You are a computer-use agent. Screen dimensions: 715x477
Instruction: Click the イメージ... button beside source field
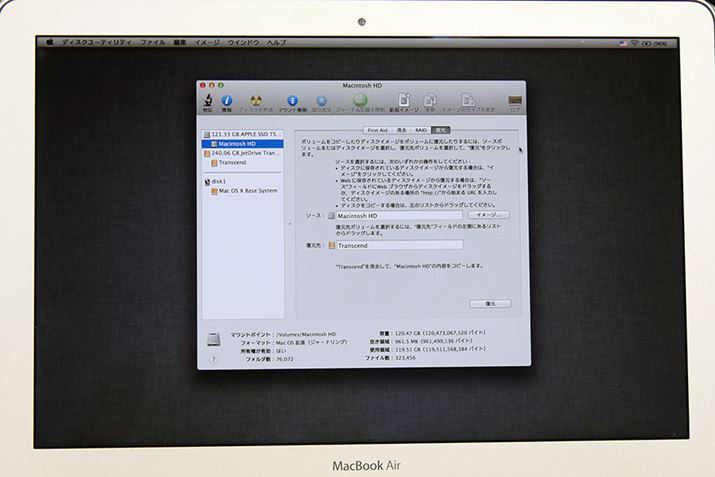[488, 215]
